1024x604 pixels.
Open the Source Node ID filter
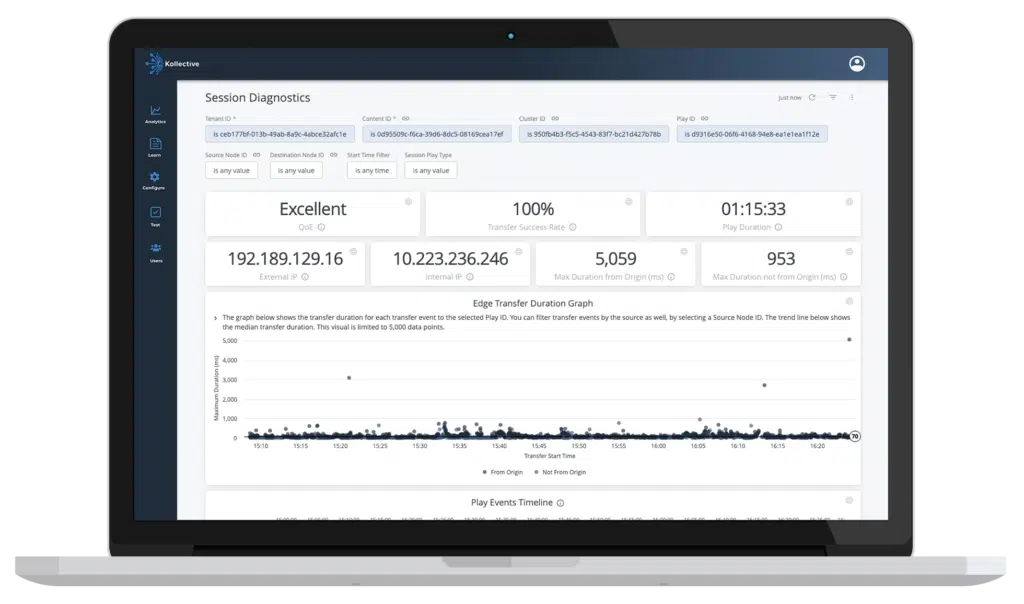(231, 170)
